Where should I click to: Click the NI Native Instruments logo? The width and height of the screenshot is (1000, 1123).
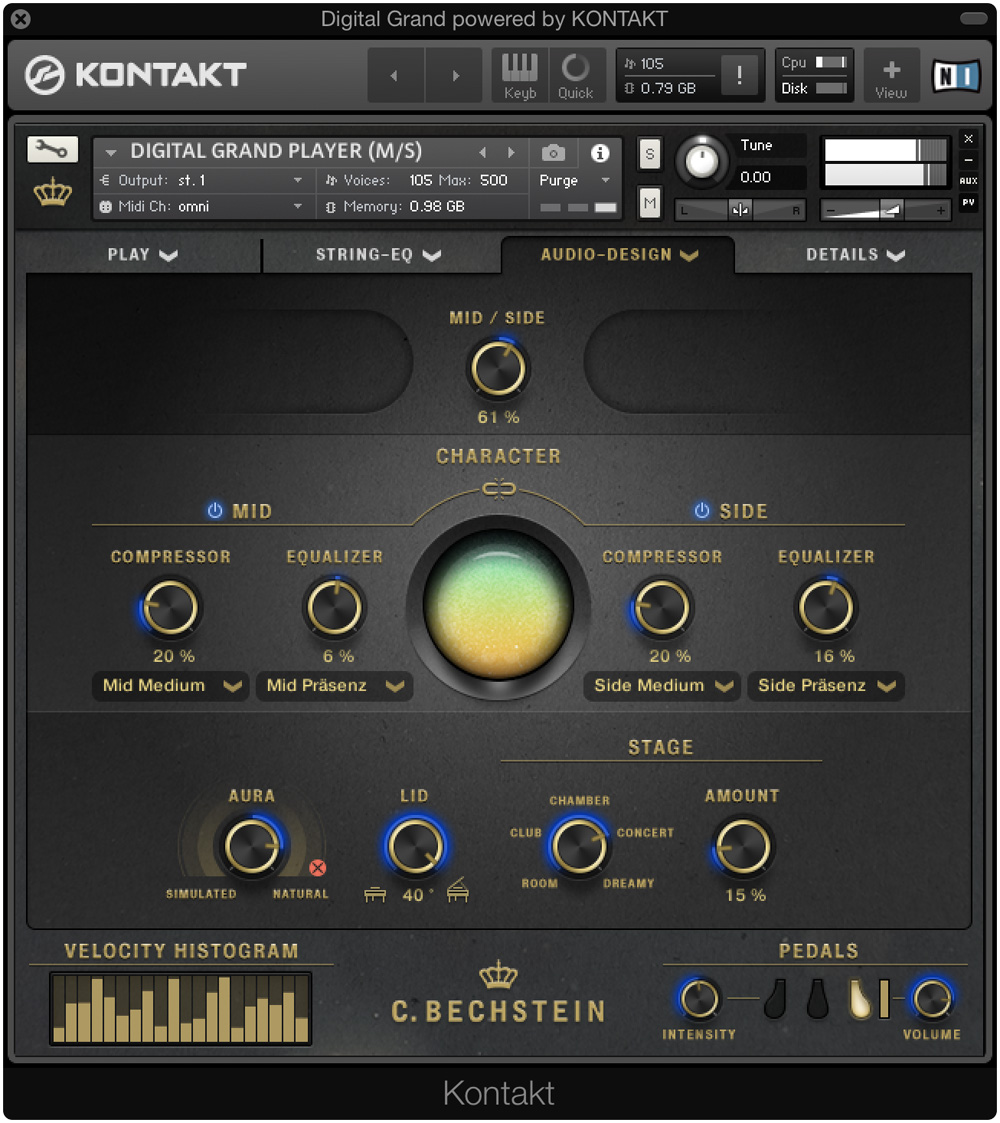pos(956,75)
